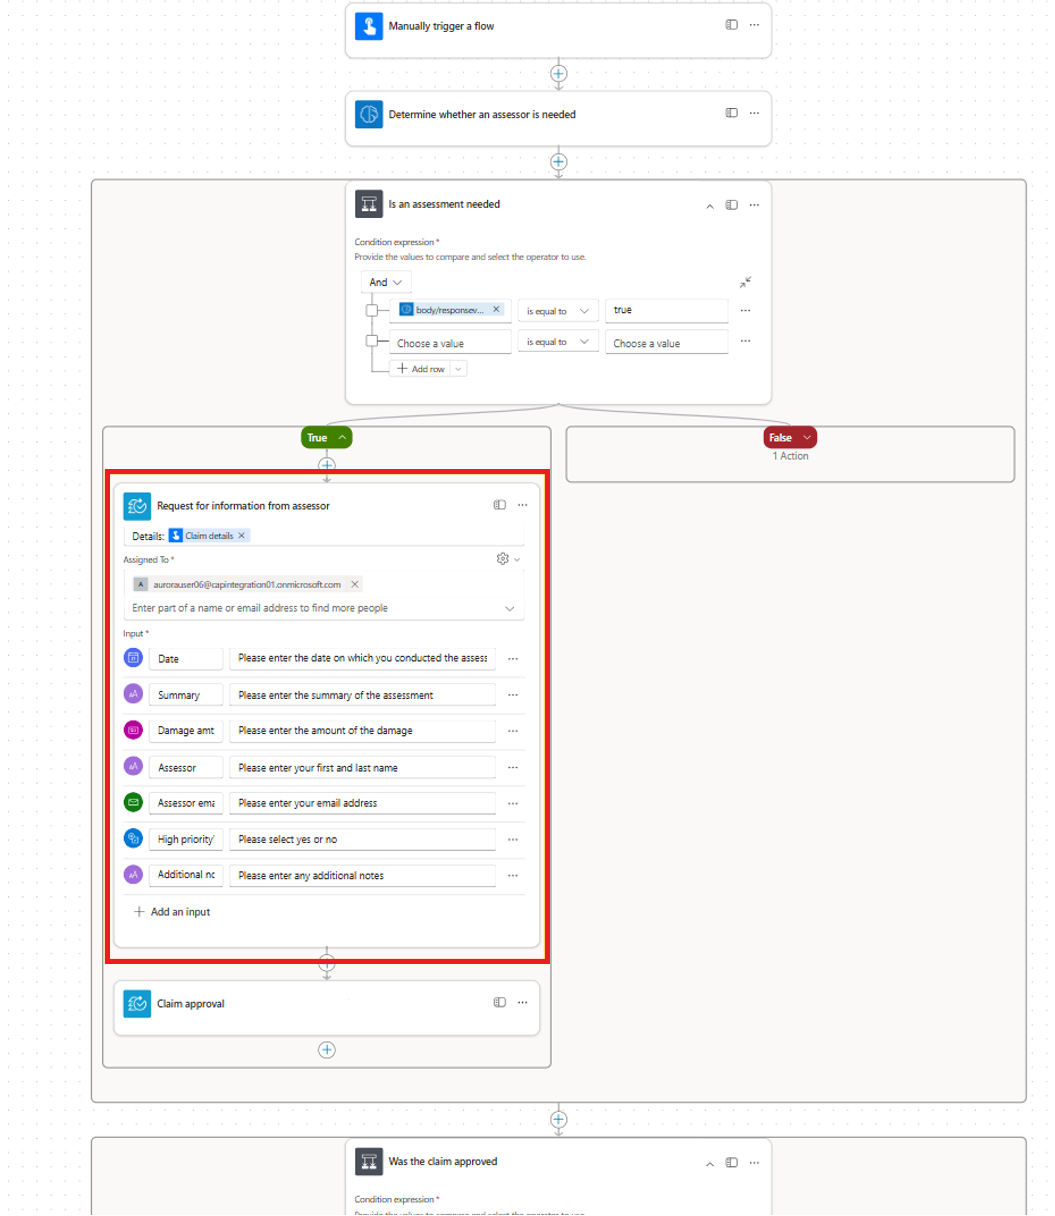
Task: Click Add an input in the assessor request card
Action: pyautogui.click(x=169, y=911)
